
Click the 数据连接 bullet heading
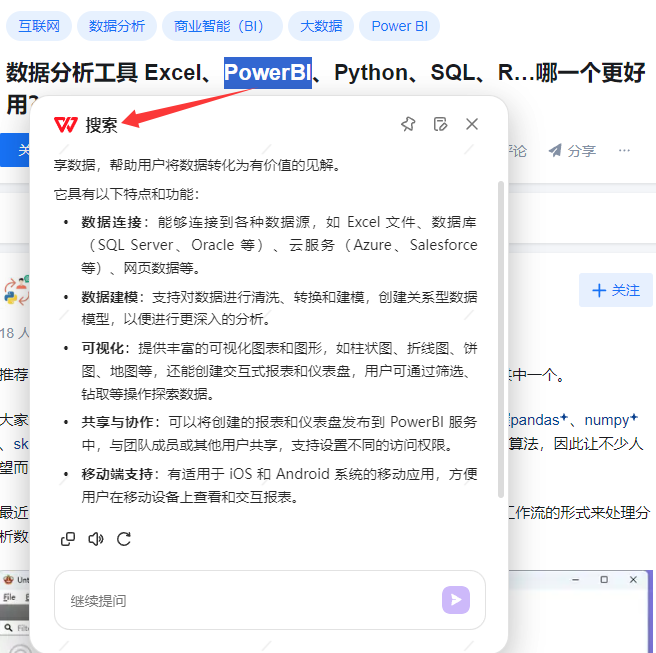(111, 222)
